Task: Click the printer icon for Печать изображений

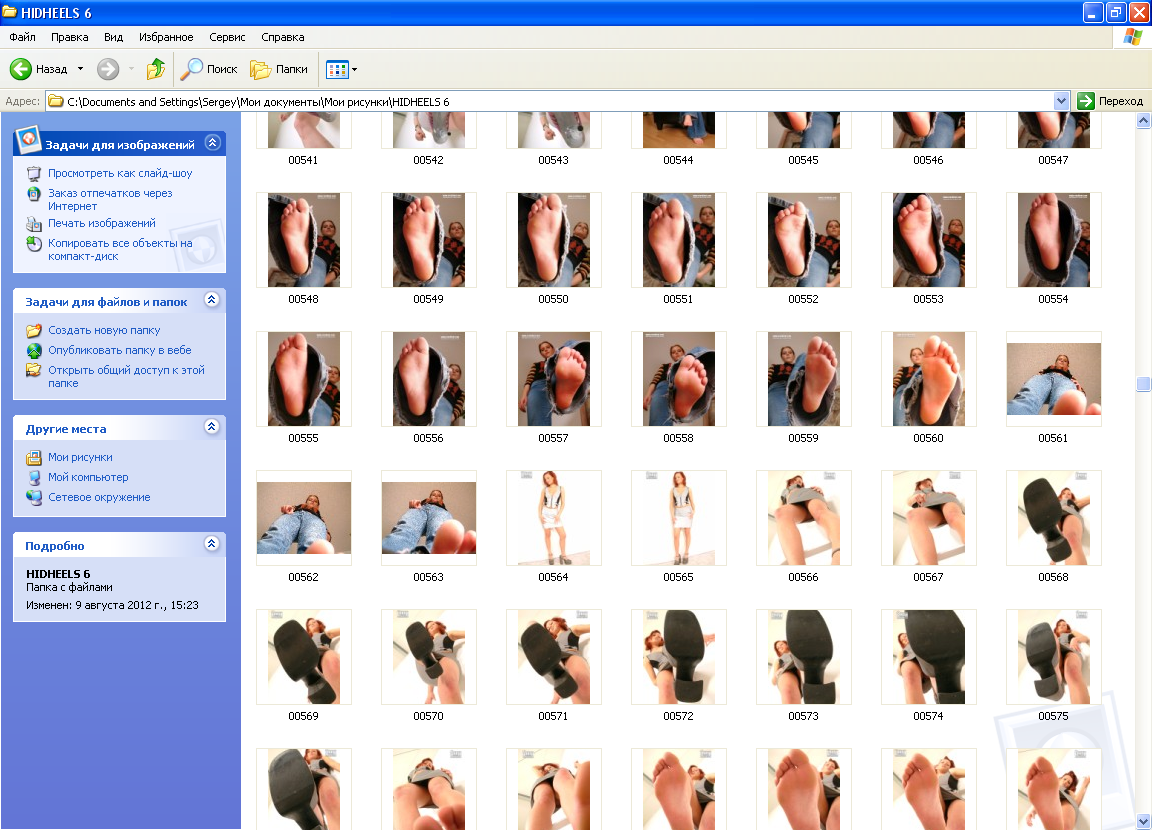Action: click(34, 223)
